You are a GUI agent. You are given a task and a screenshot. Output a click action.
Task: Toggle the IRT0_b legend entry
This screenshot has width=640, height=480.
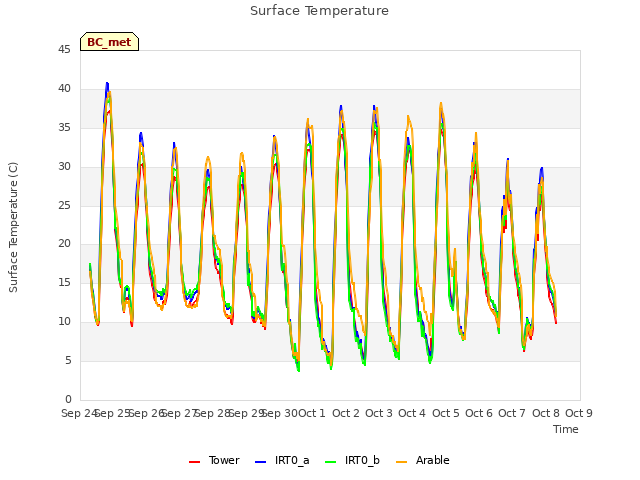pos(352,460)
